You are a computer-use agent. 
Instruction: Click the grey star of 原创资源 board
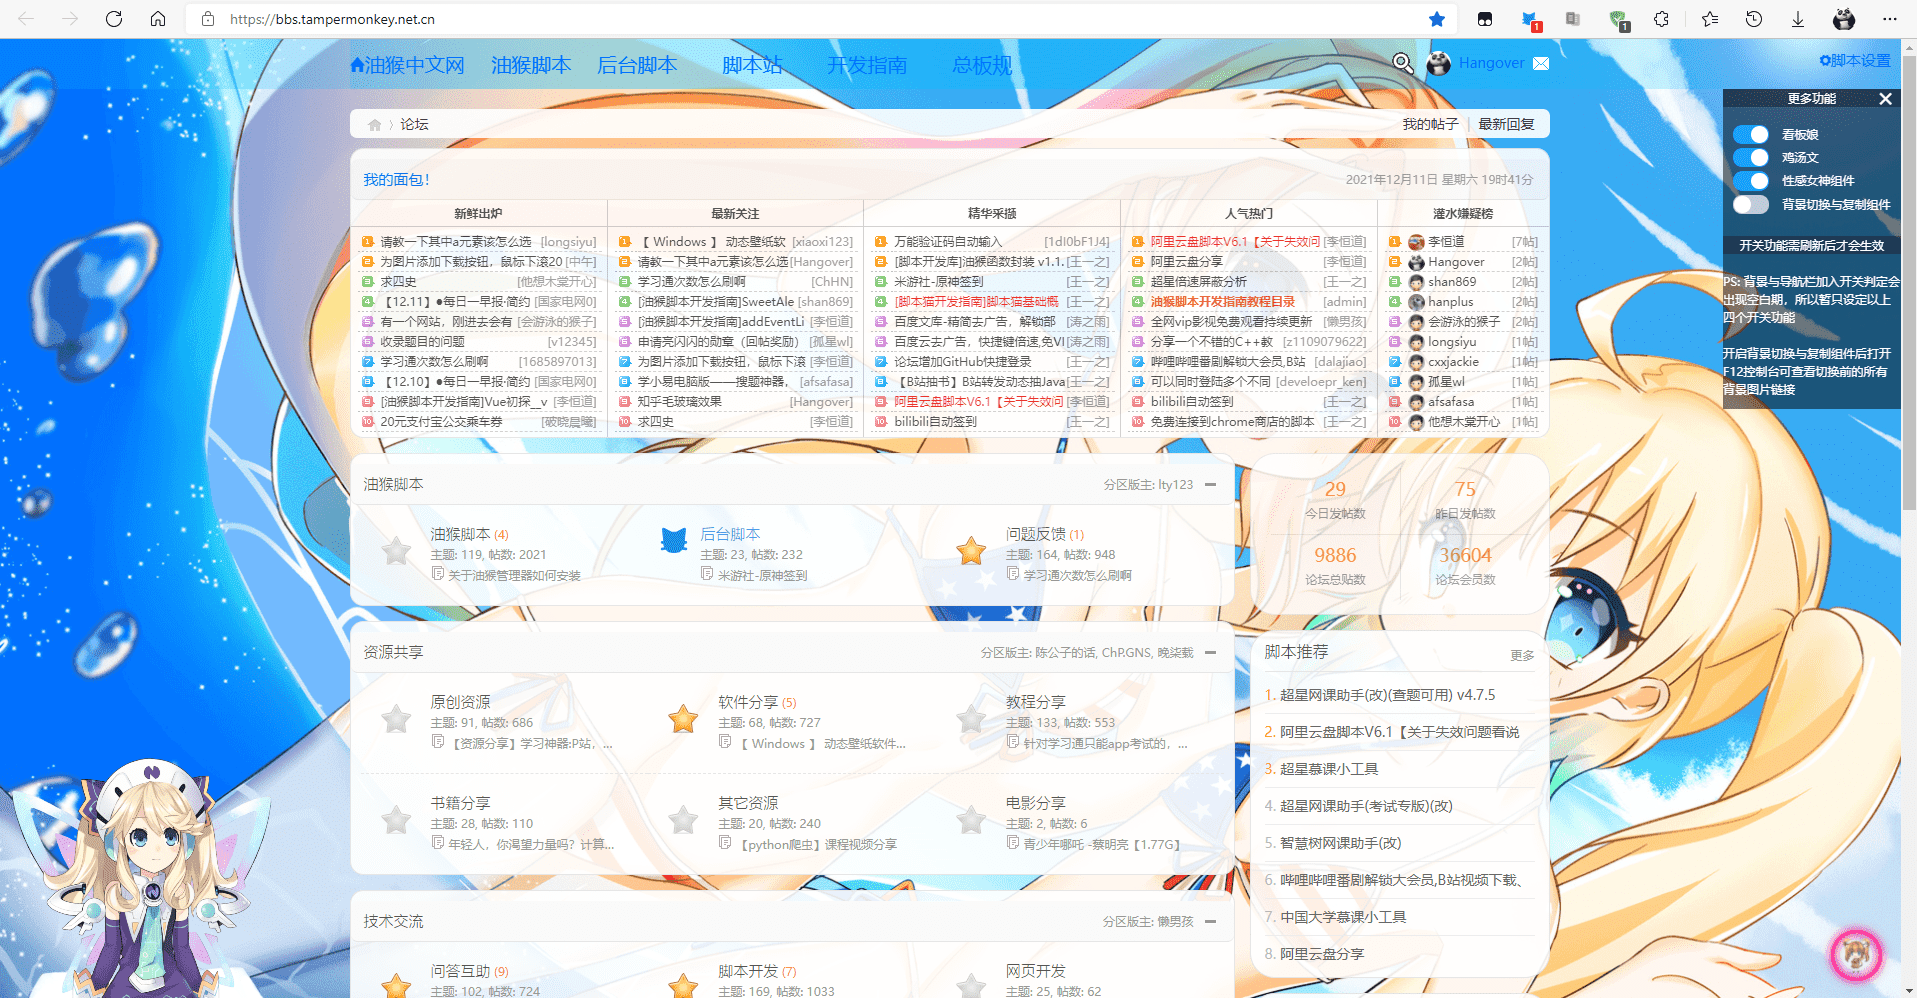396,719
